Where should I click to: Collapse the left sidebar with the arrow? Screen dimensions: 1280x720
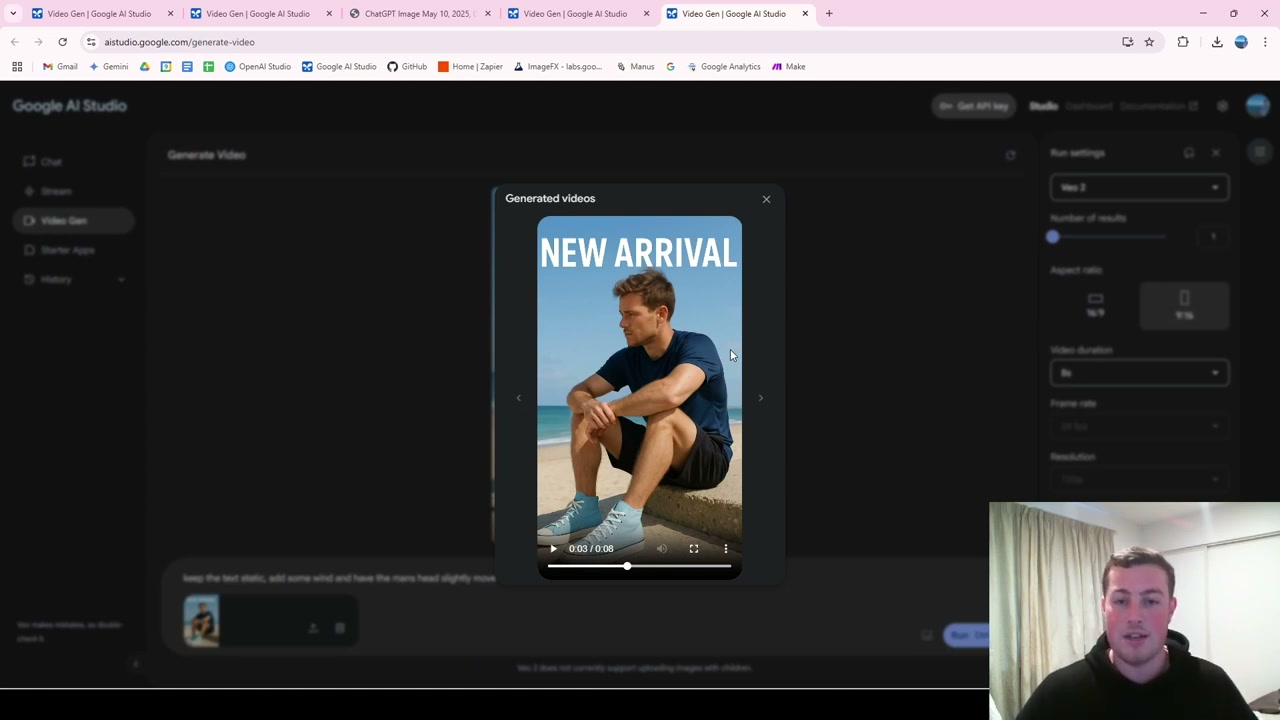point(136,663)
